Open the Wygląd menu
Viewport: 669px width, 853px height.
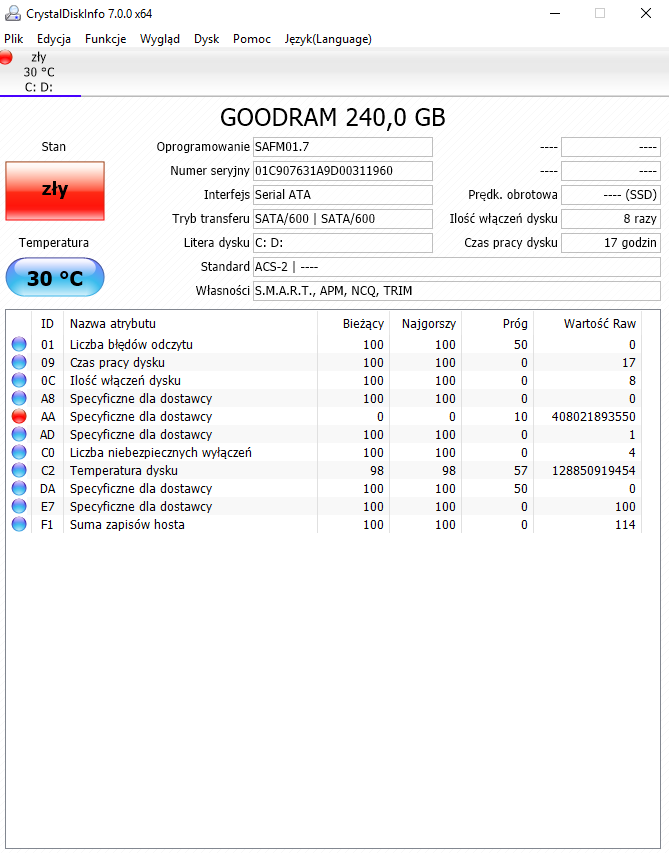(160, 39)
